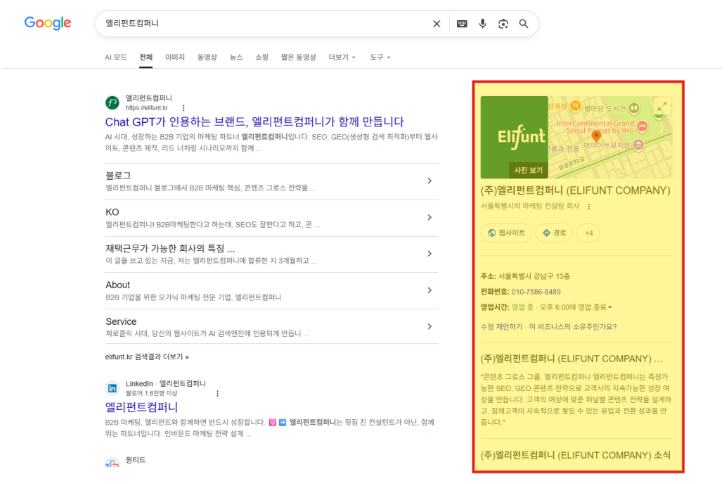
Task: Click the phone number 010-7586-8489
Action: click(536, 292)
